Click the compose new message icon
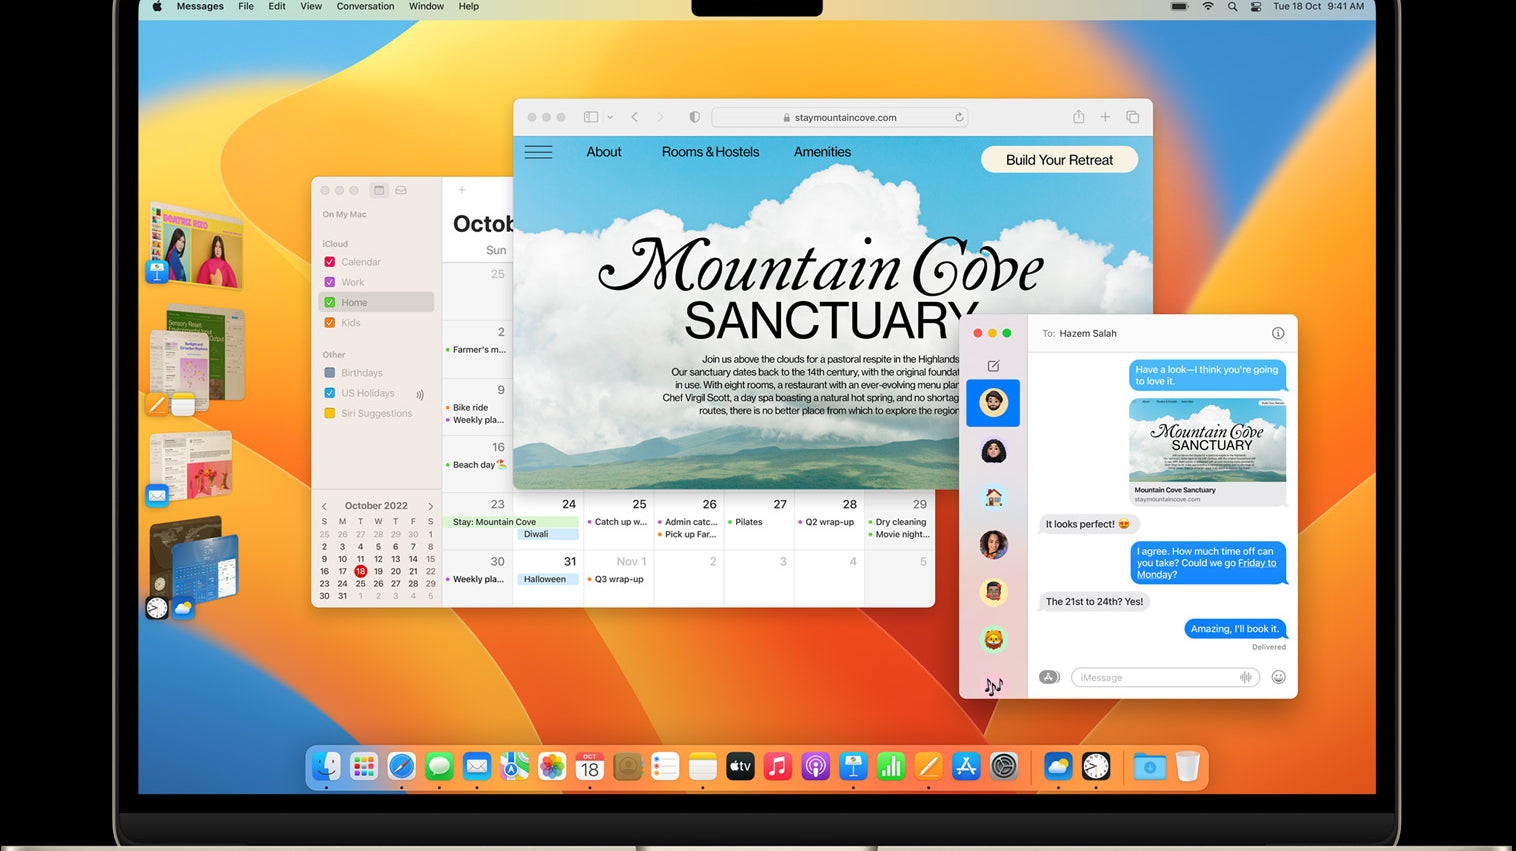1516x851 pixels. [993, 366]
